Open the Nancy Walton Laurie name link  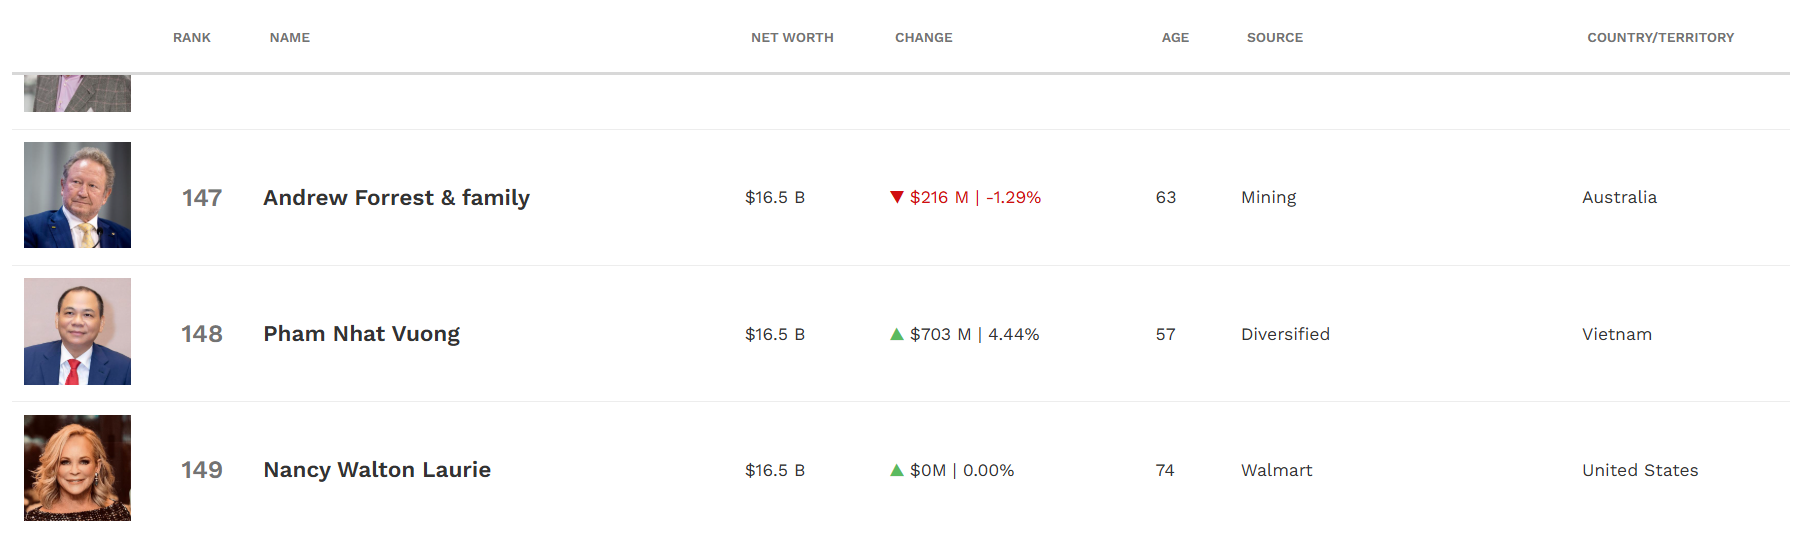[x=377, y=470]
